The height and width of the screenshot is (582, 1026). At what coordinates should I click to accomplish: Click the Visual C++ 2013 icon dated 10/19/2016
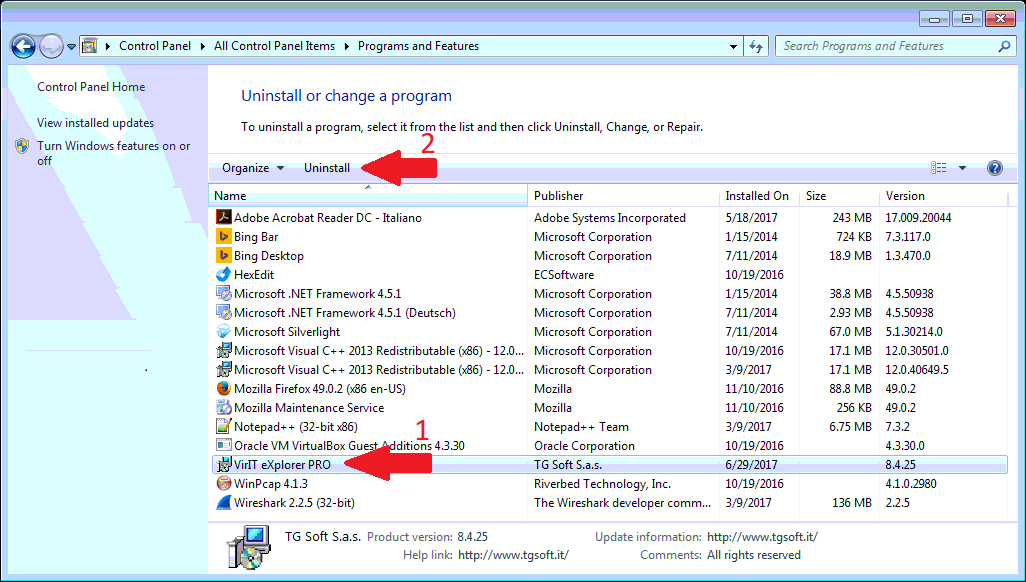coord(224,350)
